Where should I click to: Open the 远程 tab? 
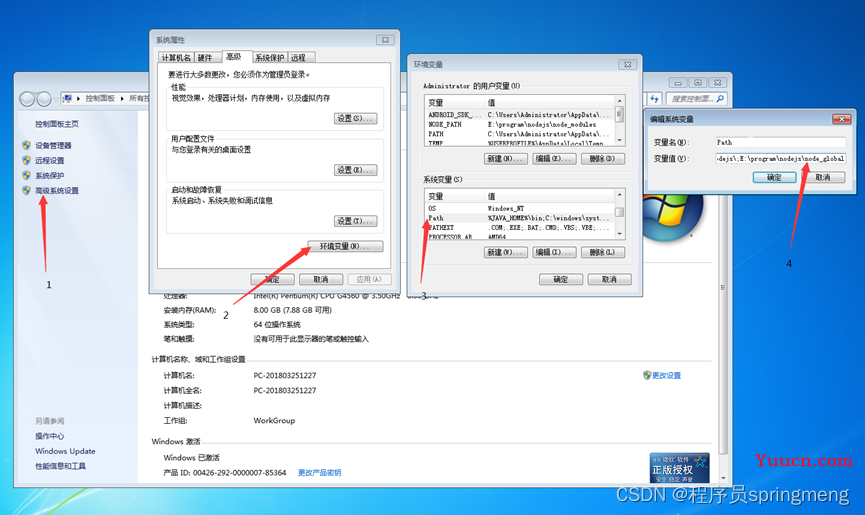[301, 57]
